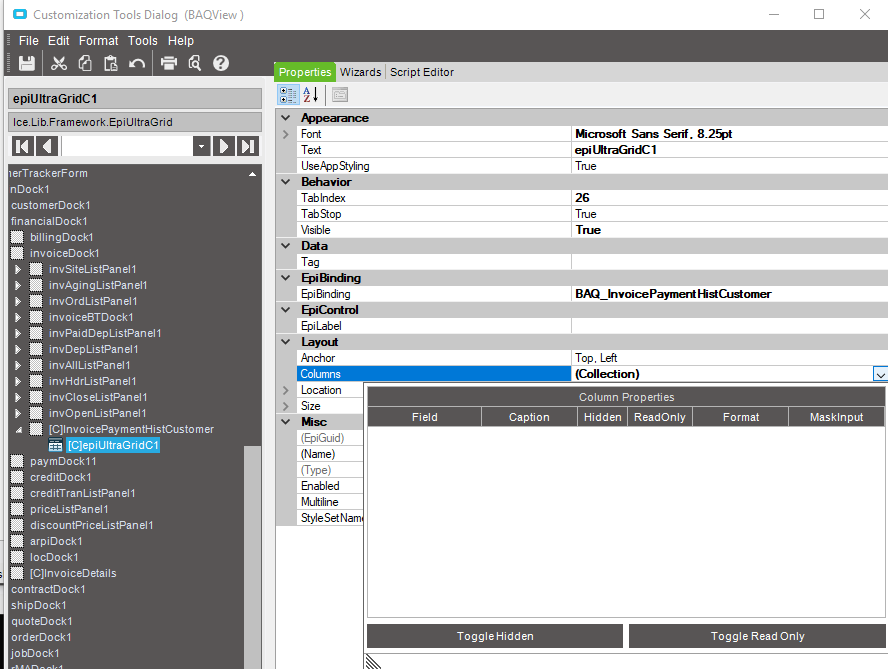This screenshot has height=669, width=888.
Task: Expand the invOpenListPanel1 tree node
Action: coord(18,414)
